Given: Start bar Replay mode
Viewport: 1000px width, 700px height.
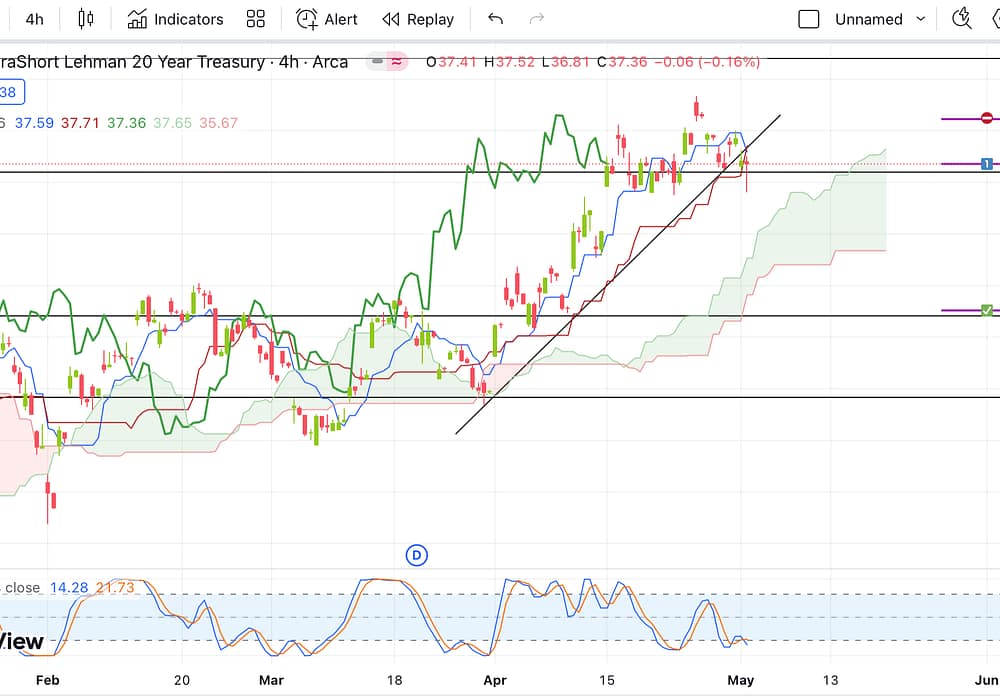Looking at the screenshot, I should 418,19.
